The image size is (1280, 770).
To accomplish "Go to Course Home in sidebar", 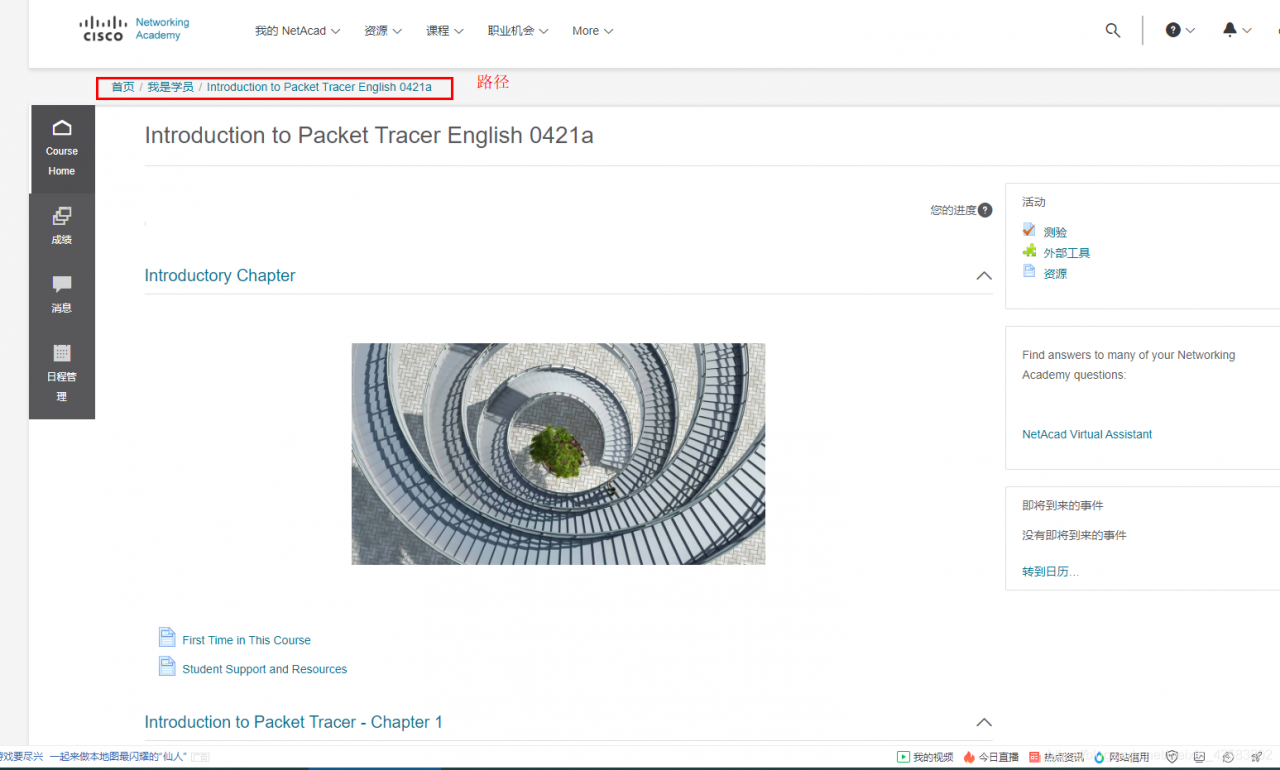I will (62, 149).
